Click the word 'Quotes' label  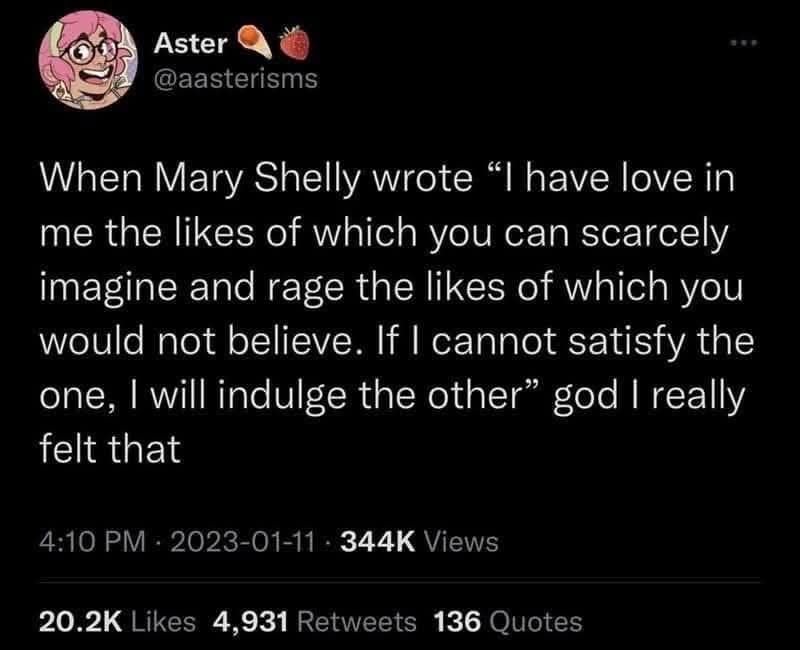click(x=535, y=622)
